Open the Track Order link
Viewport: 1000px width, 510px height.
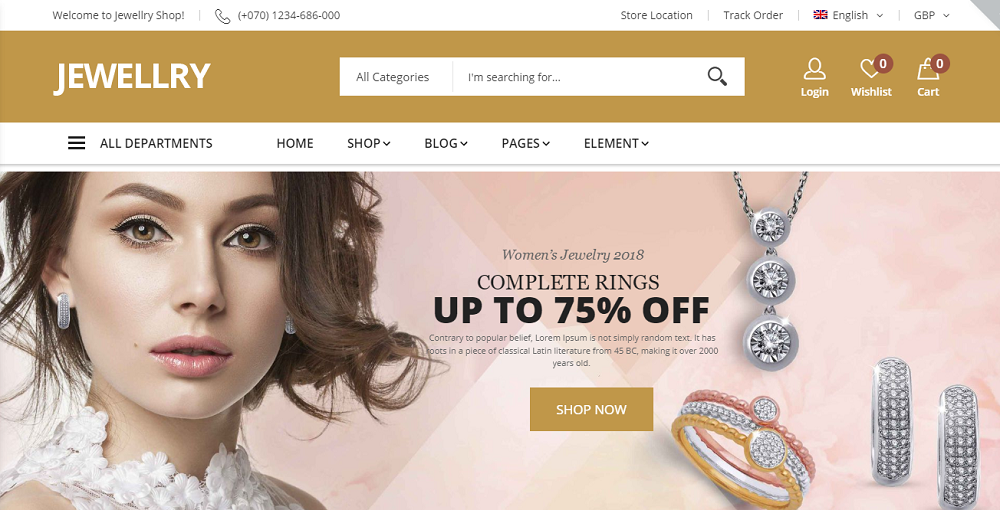click(x=753, y=15)
